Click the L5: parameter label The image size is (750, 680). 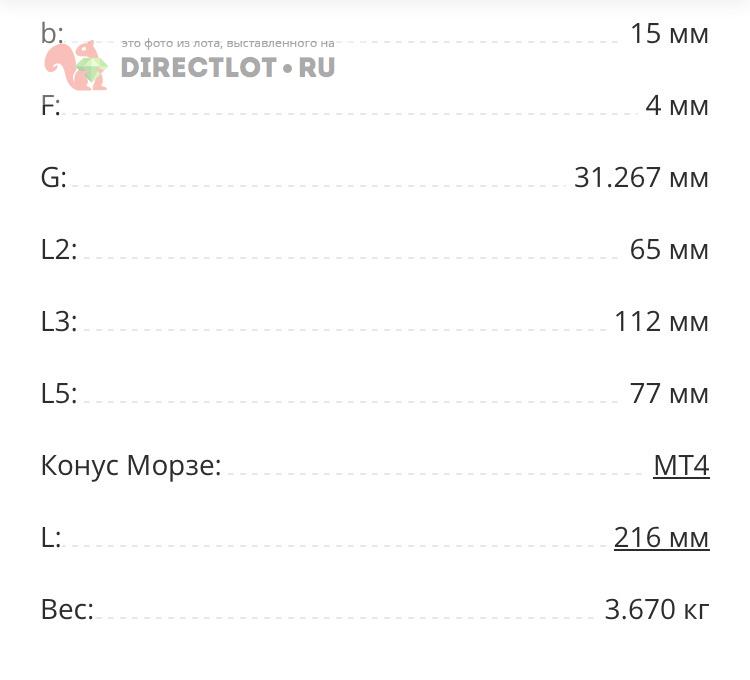click(x=59, y=393)
